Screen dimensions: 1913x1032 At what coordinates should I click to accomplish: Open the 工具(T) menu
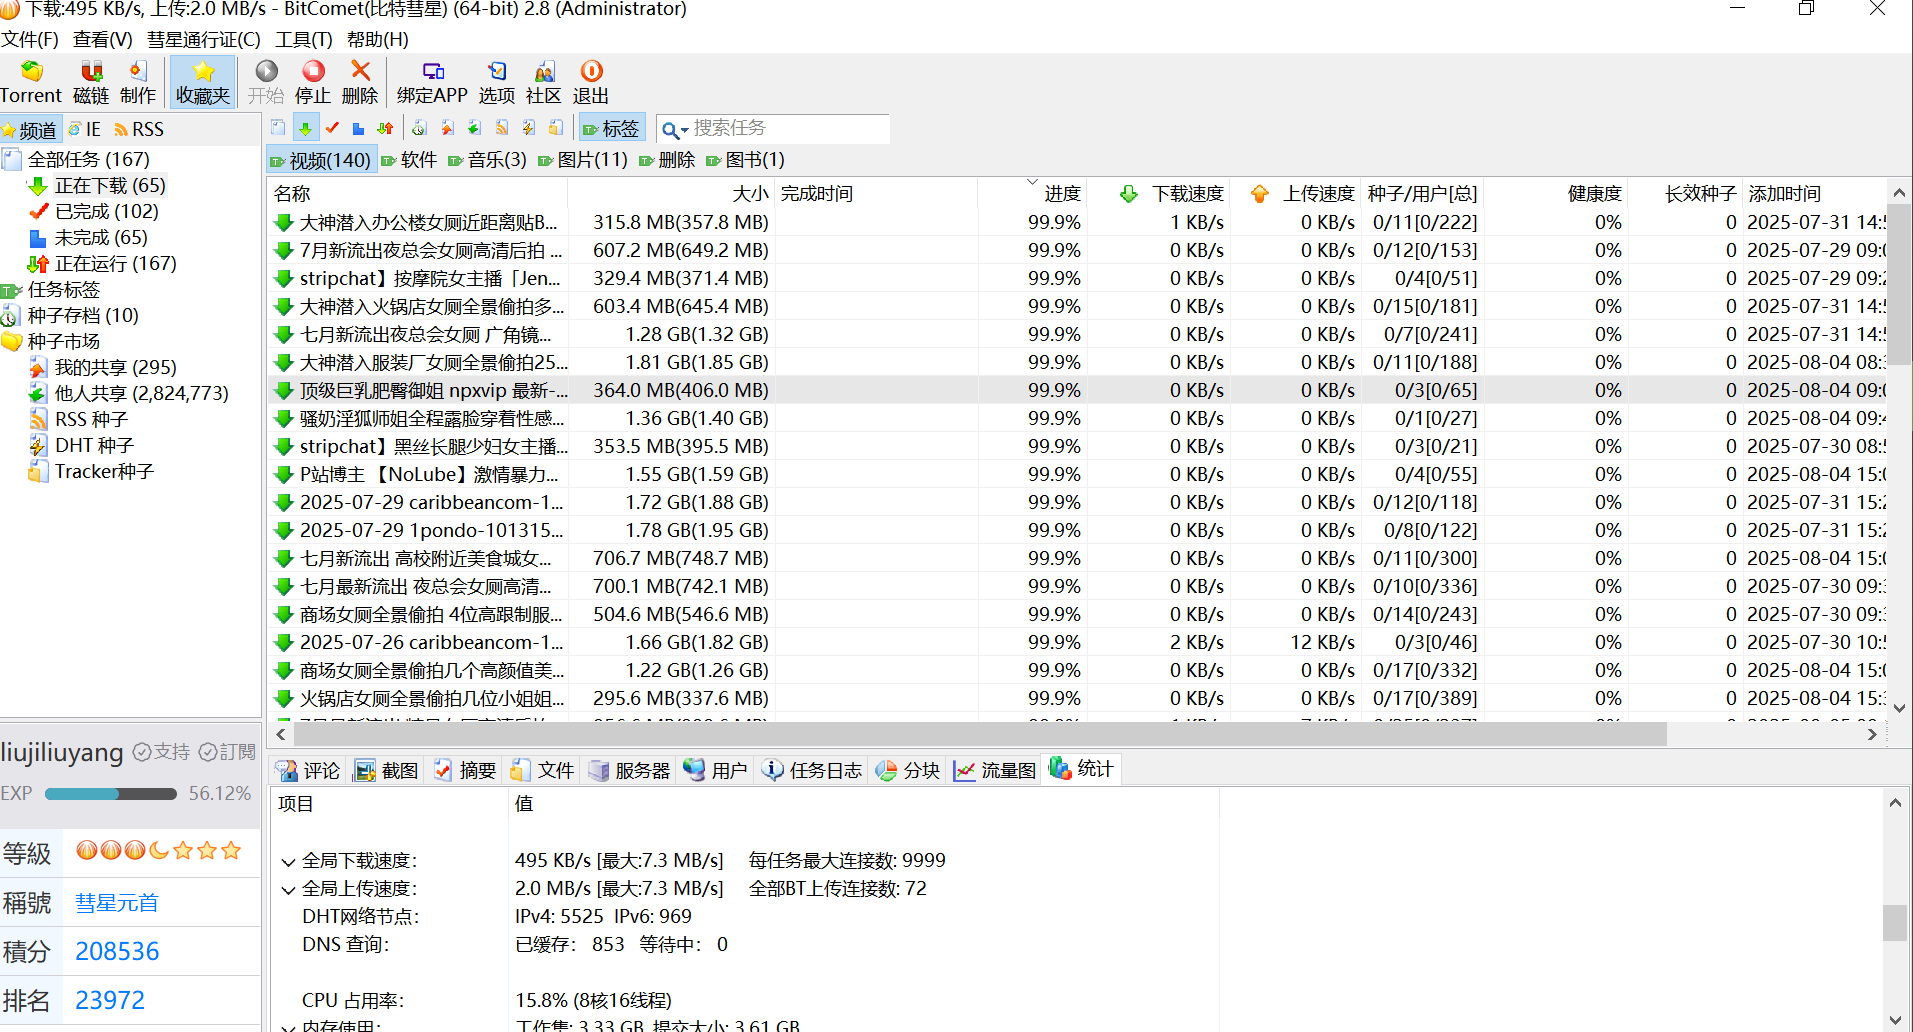pyautogui.click(x=303, y=39)
